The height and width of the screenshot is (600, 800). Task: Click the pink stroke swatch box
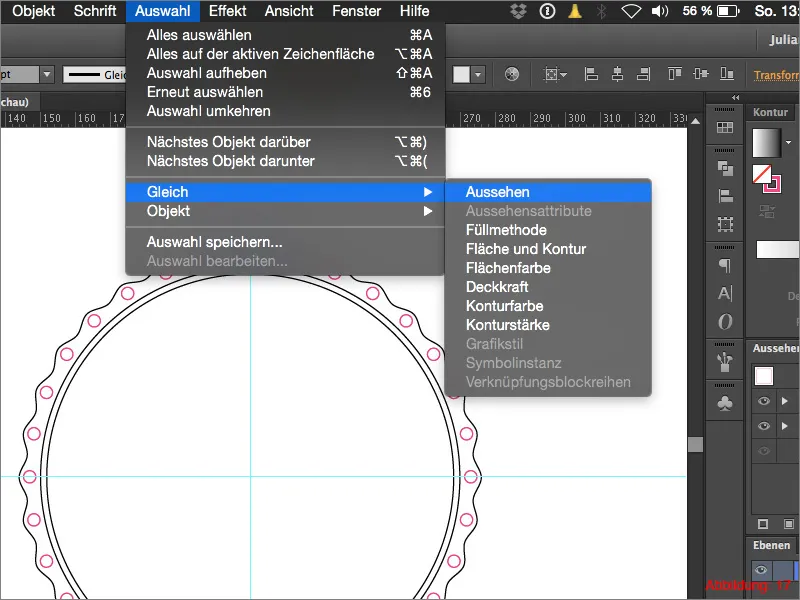click(x=772, y=184)
